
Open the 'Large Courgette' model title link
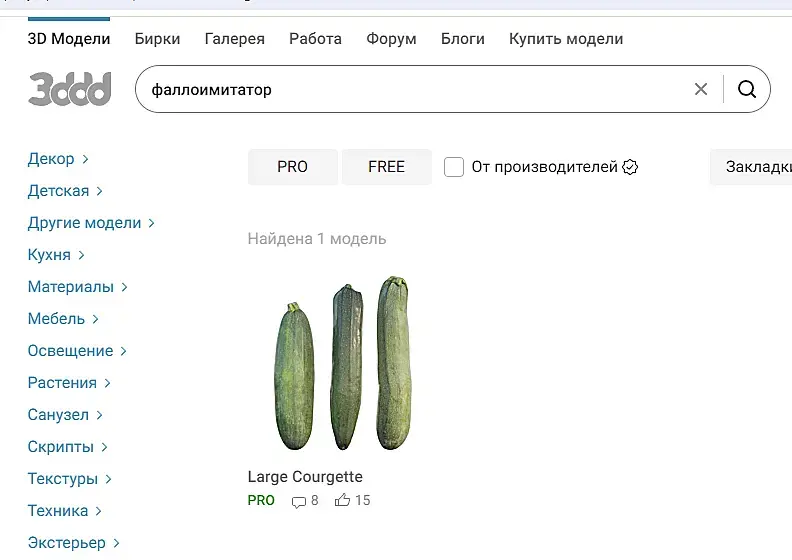[305, 477]
